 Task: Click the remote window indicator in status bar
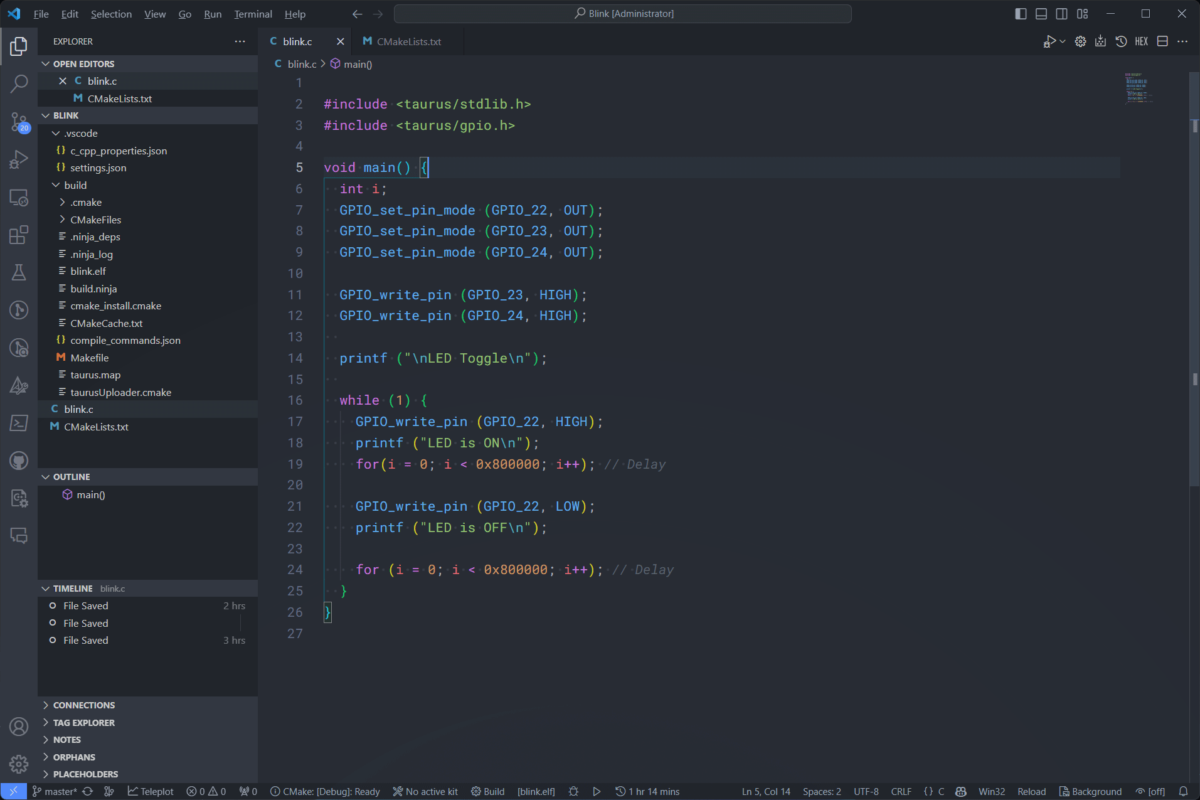[14, 791]
